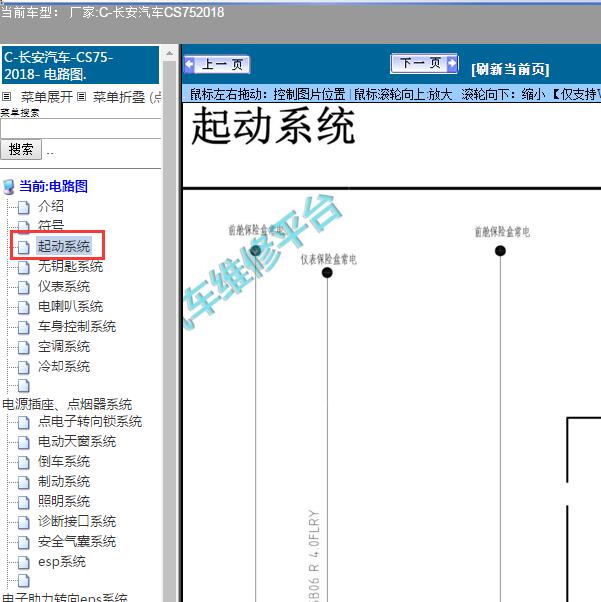Click the page icon next to 空调系统
This screenshot has height=602, width=601.
(23, 347)
